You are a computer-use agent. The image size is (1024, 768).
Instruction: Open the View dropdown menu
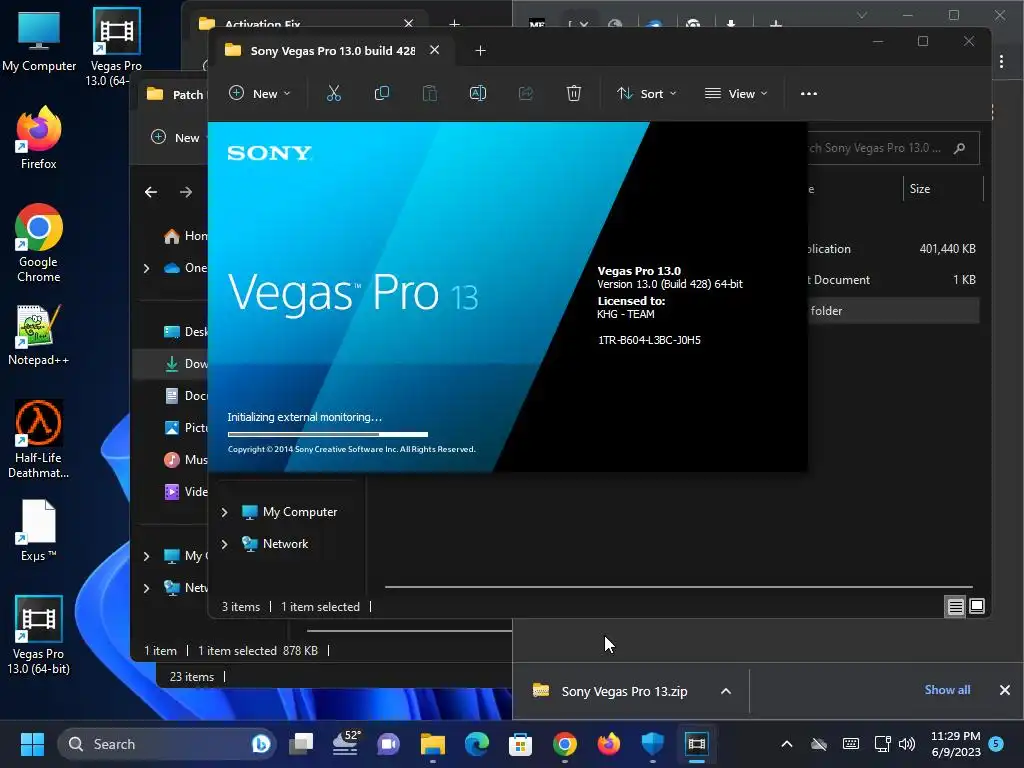coord(736,93)
